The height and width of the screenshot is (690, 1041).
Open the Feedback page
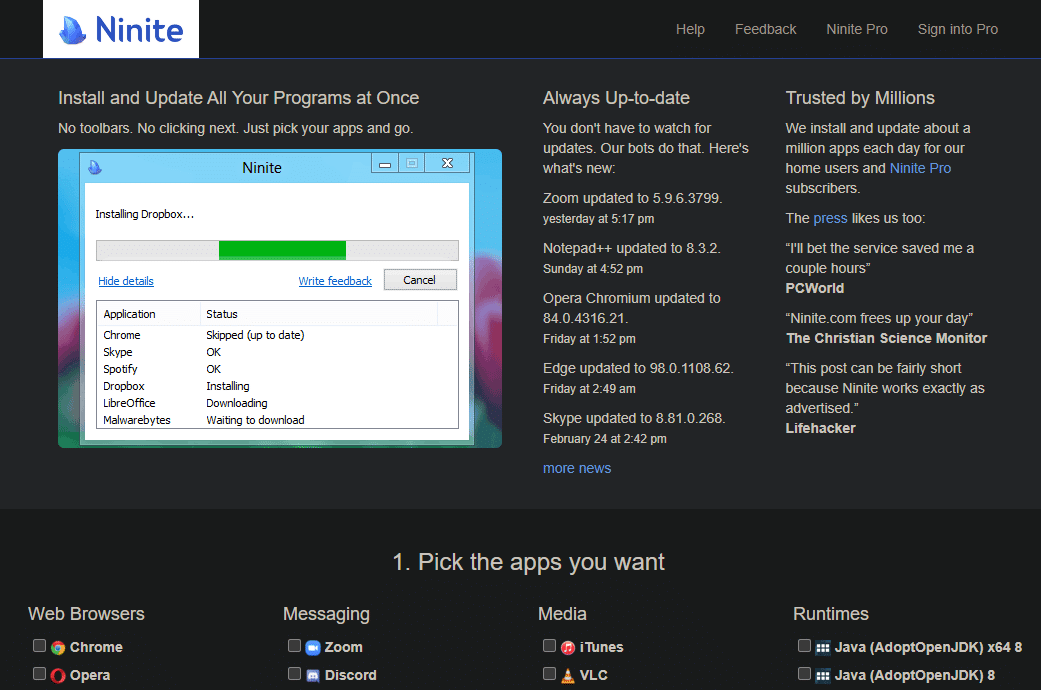click(x=765, y=29)
